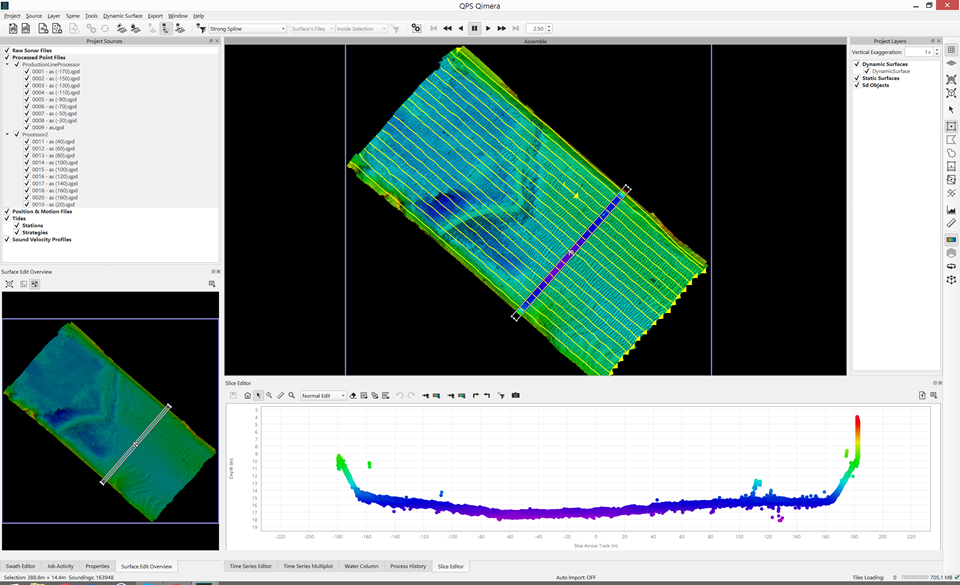960x585 pixels.
Task: Click the lasso selection tool in right toolbar
Action: [x=950, y=154]
